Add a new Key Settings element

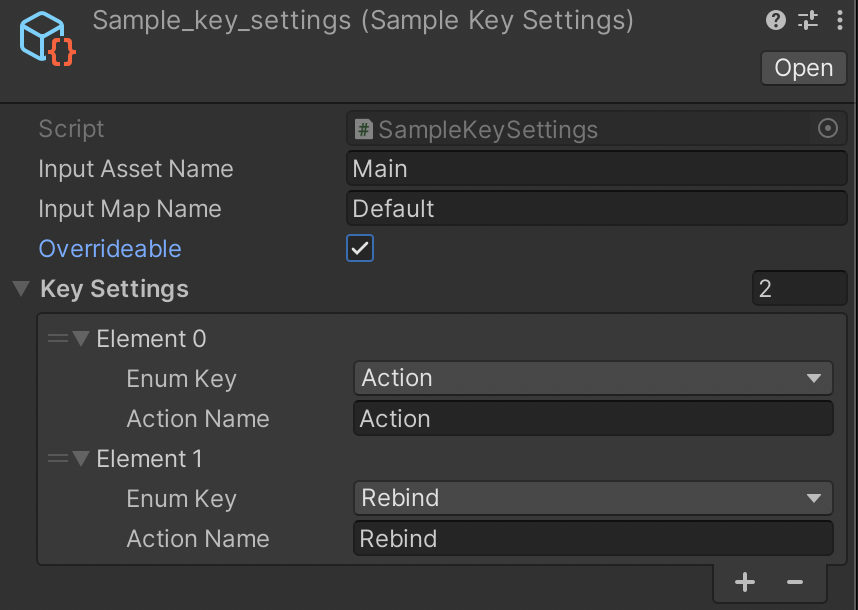tap(744, 582)
